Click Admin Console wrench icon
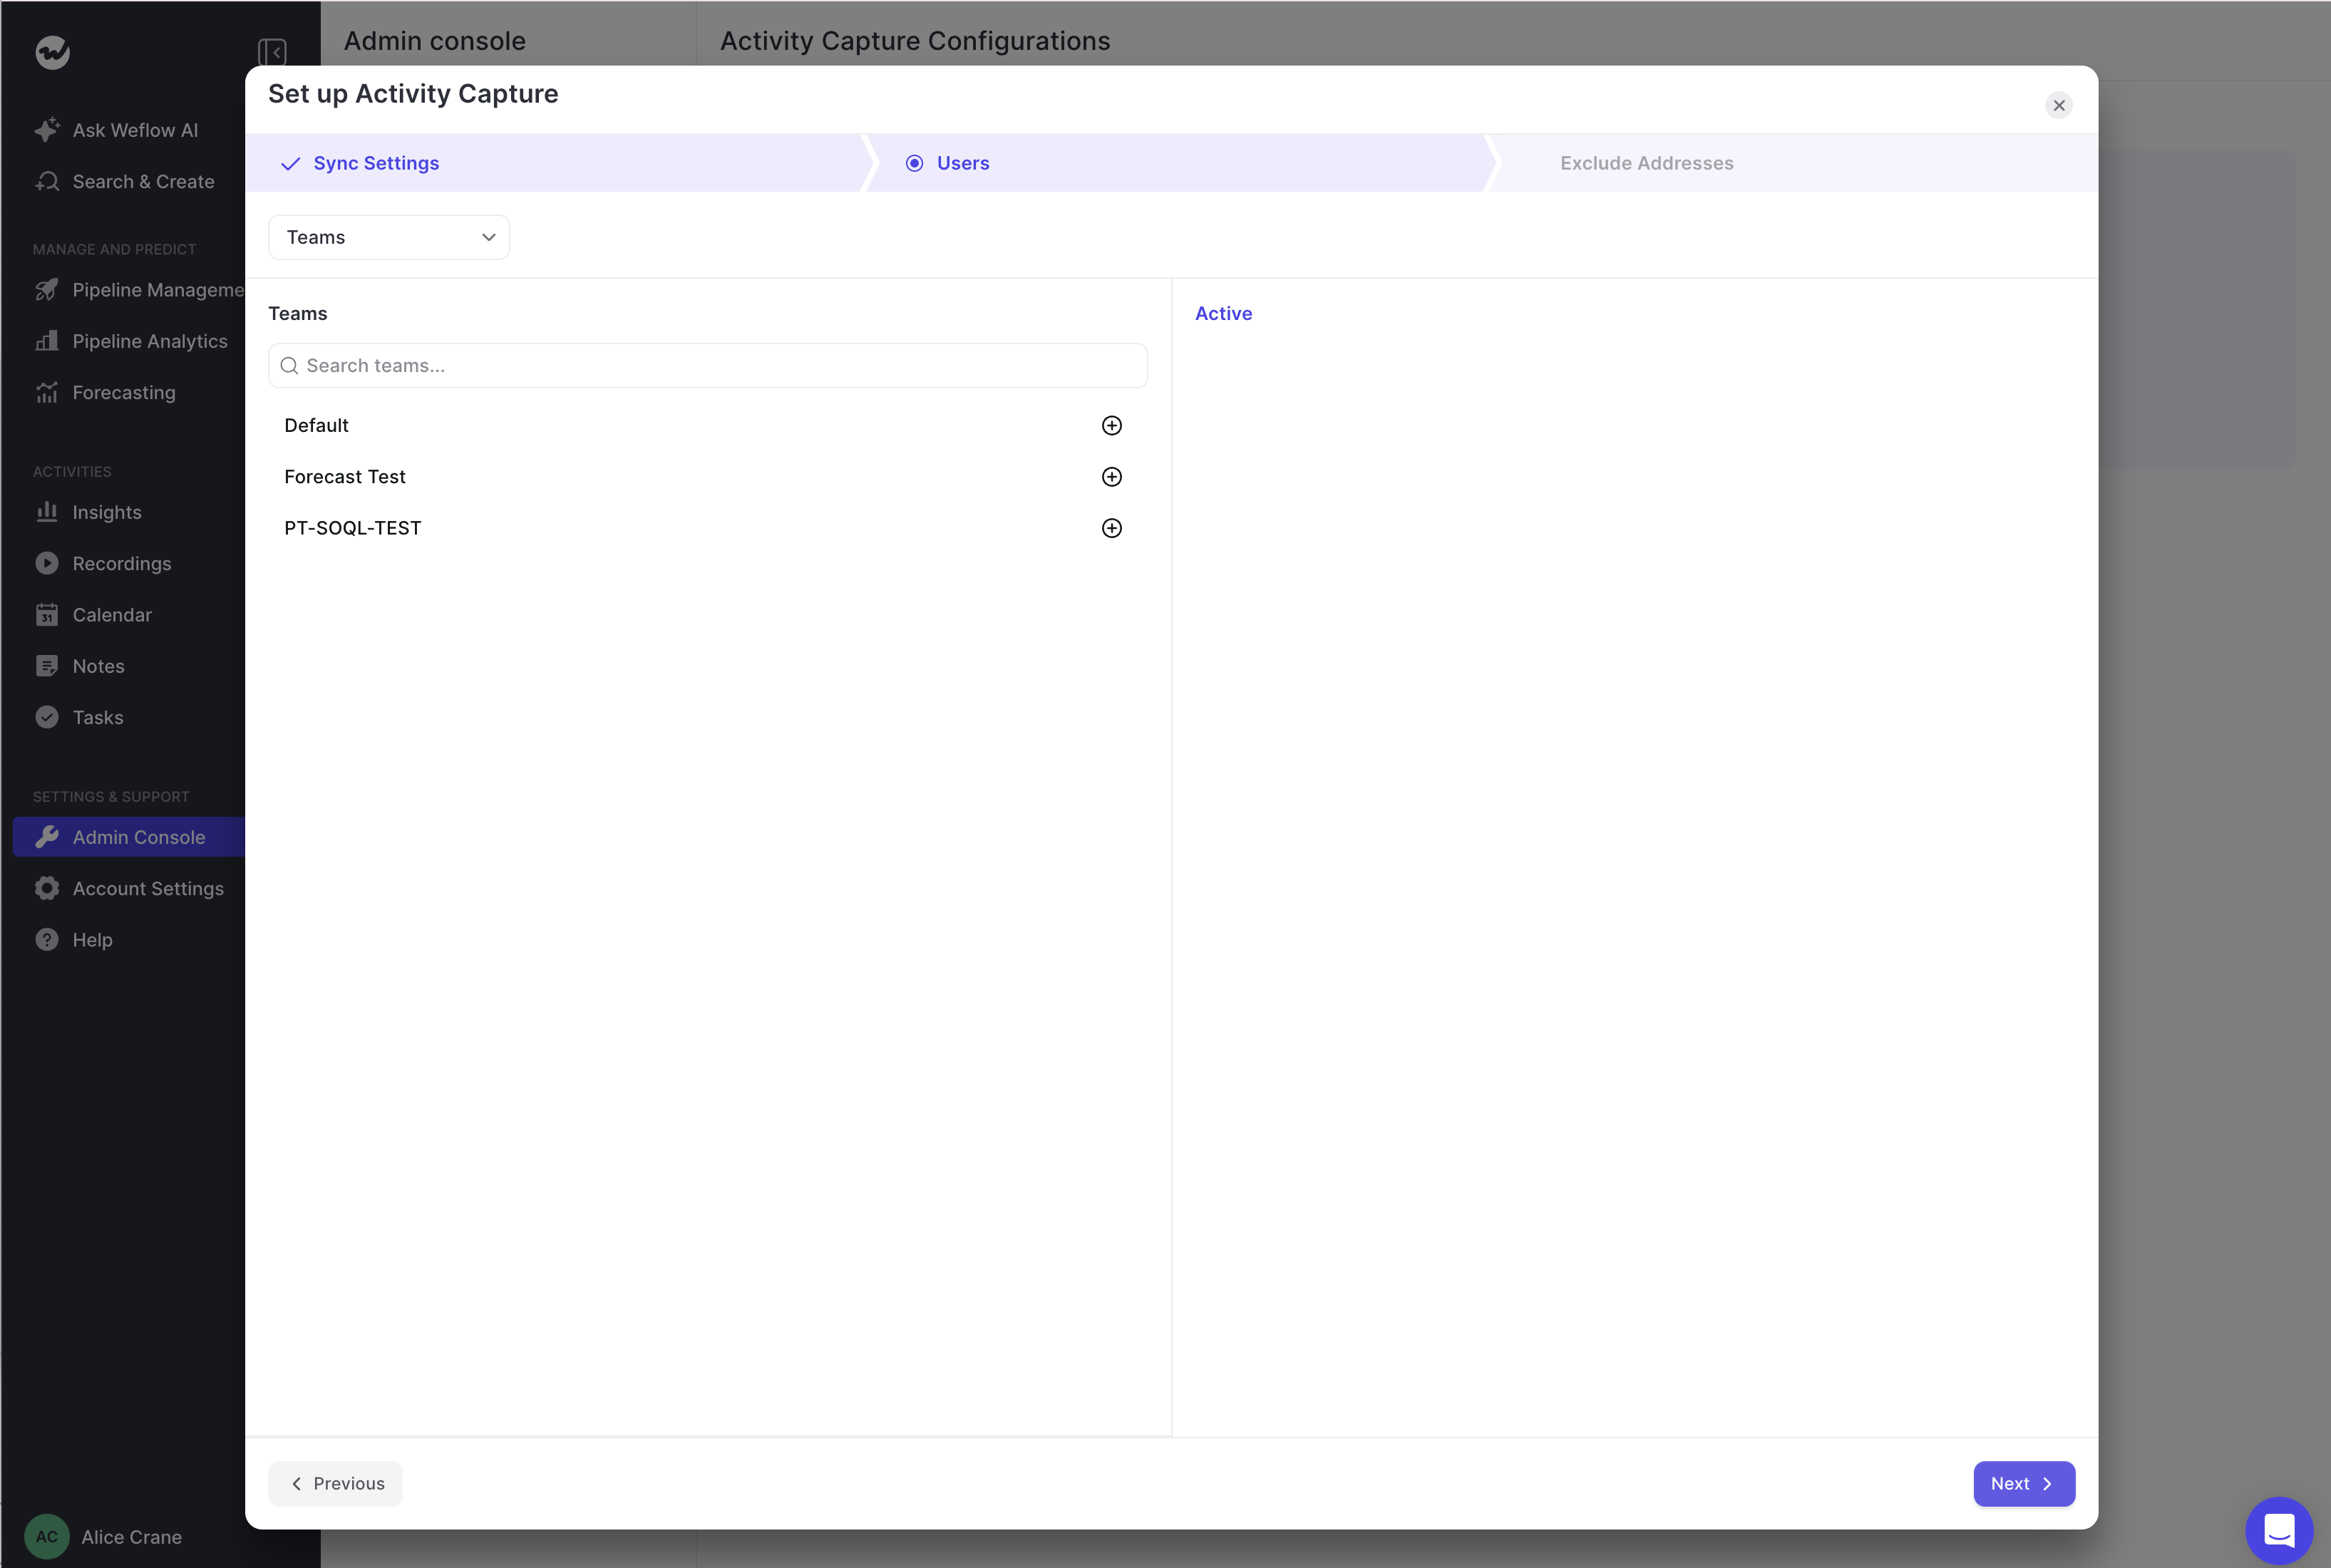2331x1568 pixels. point(46,837)
